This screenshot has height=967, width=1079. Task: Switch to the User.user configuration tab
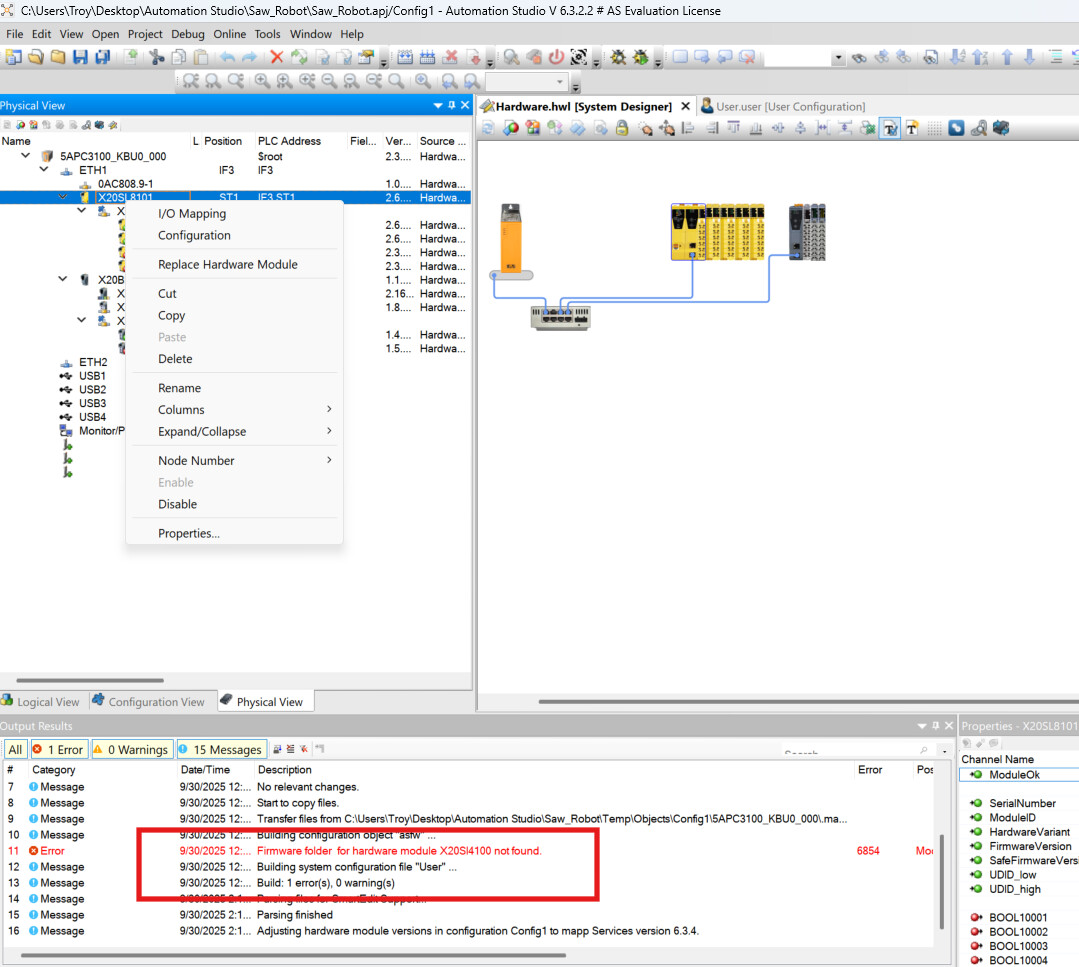782,106
